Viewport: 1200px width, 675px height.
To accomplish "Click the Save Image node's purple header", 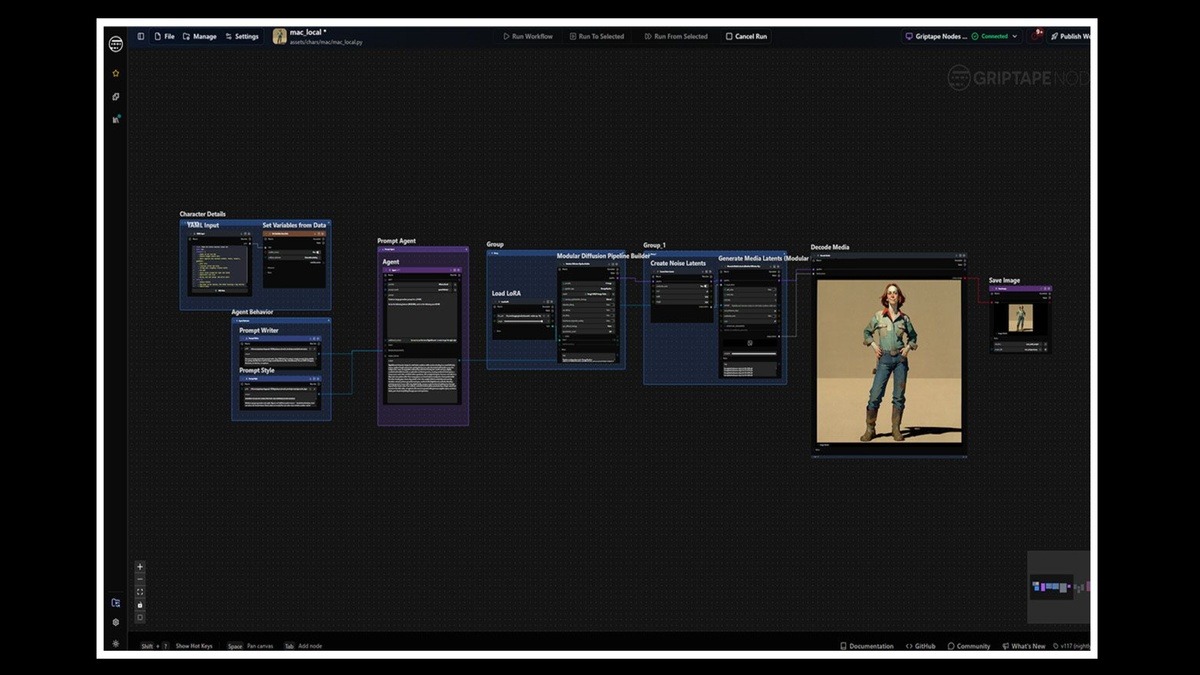I will [x=1020, y=288].
